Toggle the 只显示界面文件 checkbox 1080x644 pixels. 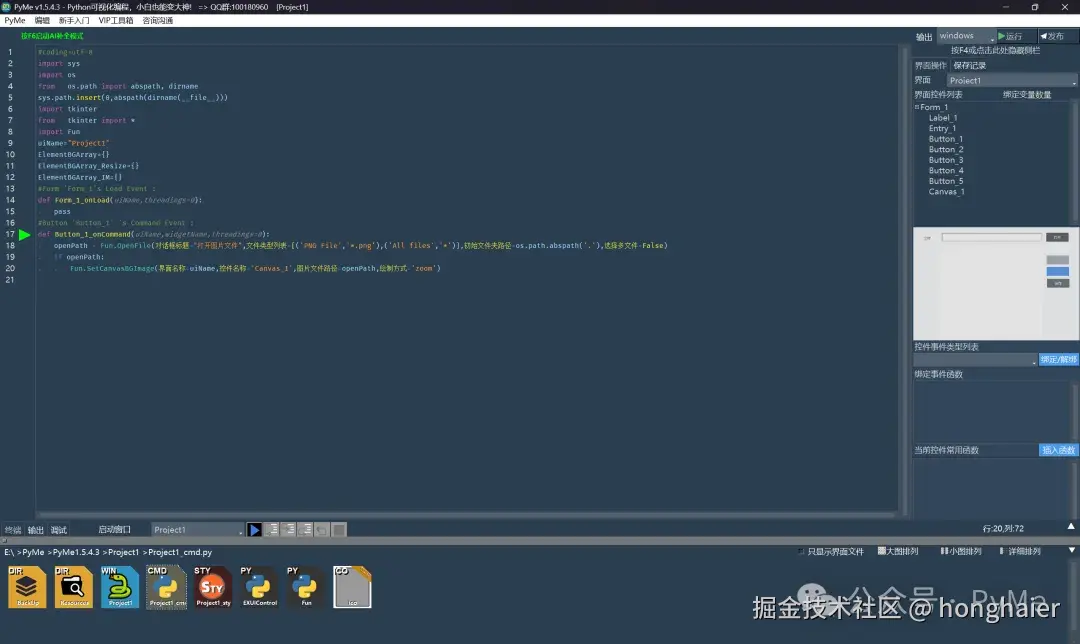click(x=800, y=552)
